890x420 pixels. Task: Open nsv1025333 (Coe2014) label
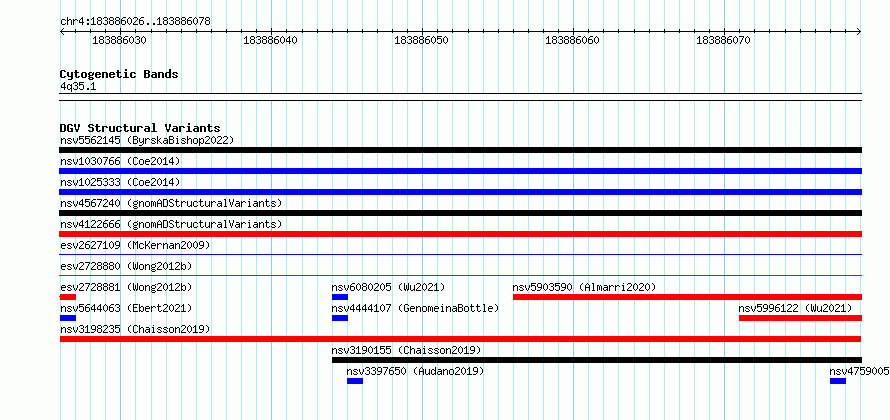[120, 182]
